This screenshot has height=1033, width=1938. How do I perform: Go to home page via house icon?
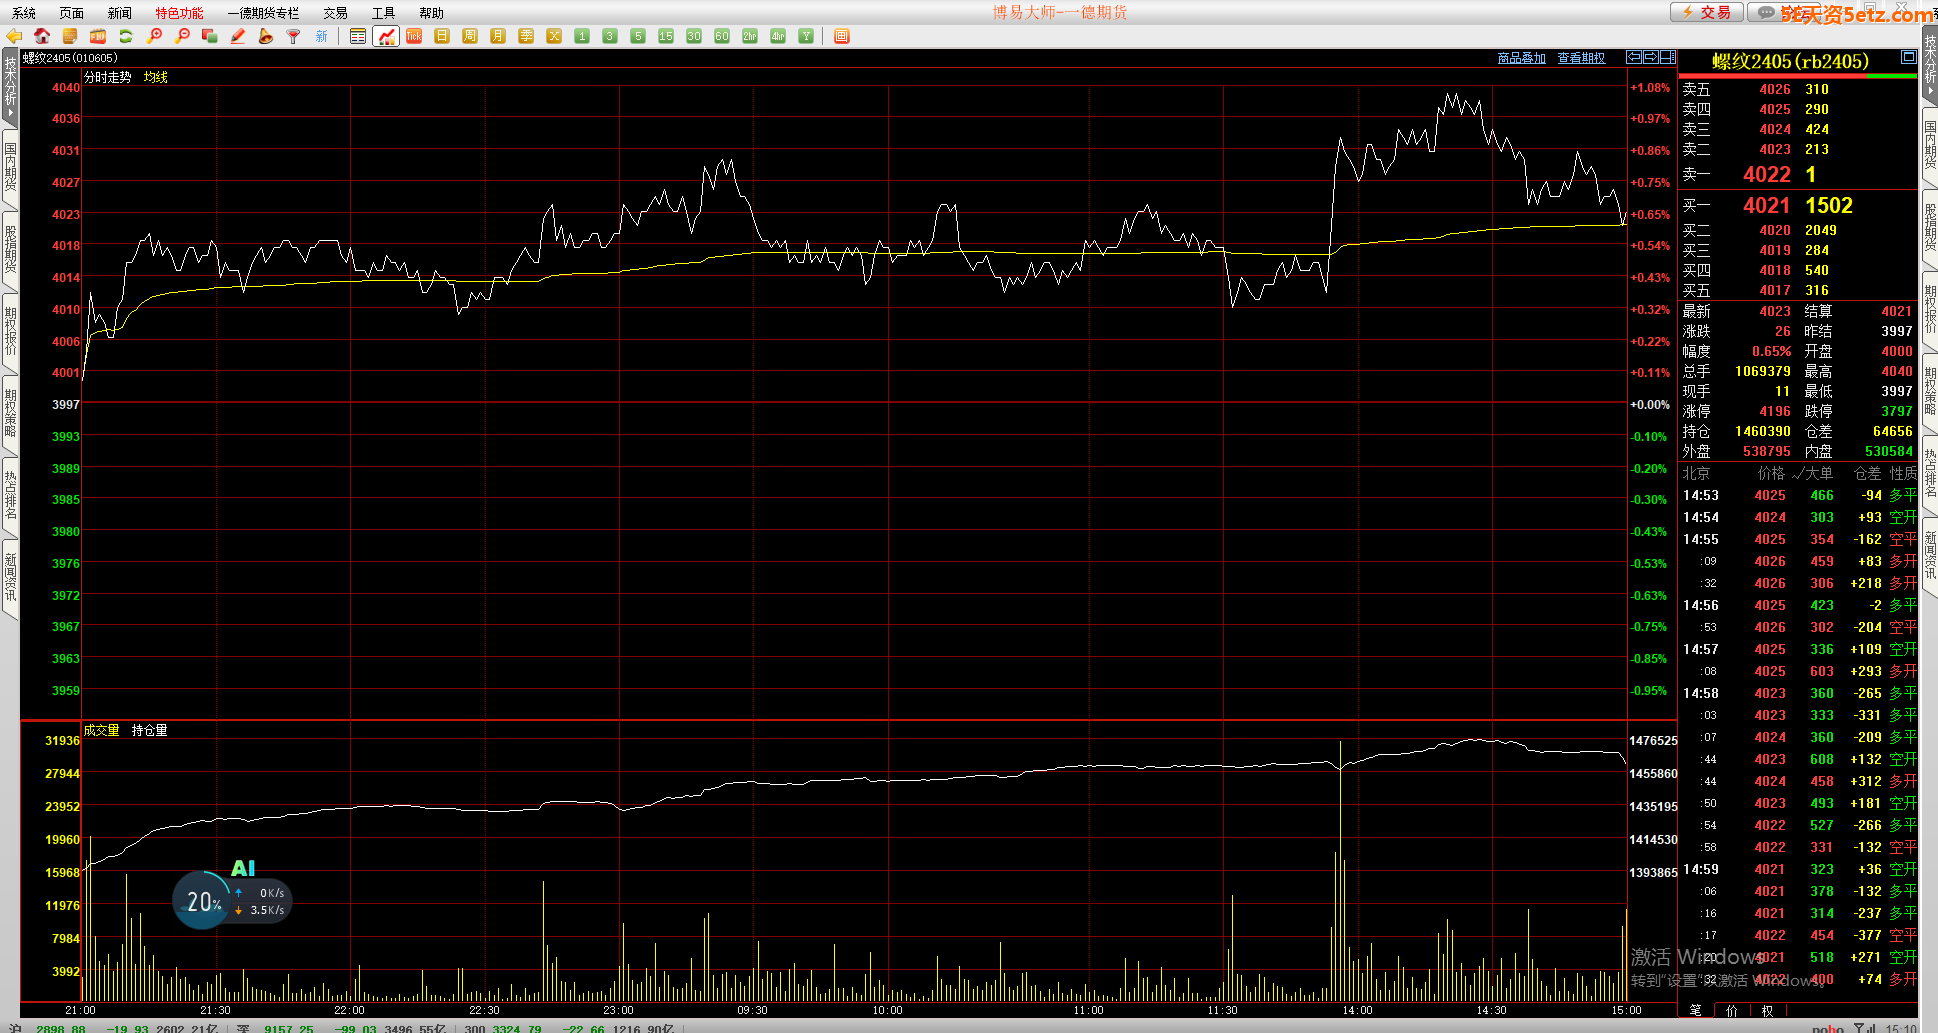42,36
